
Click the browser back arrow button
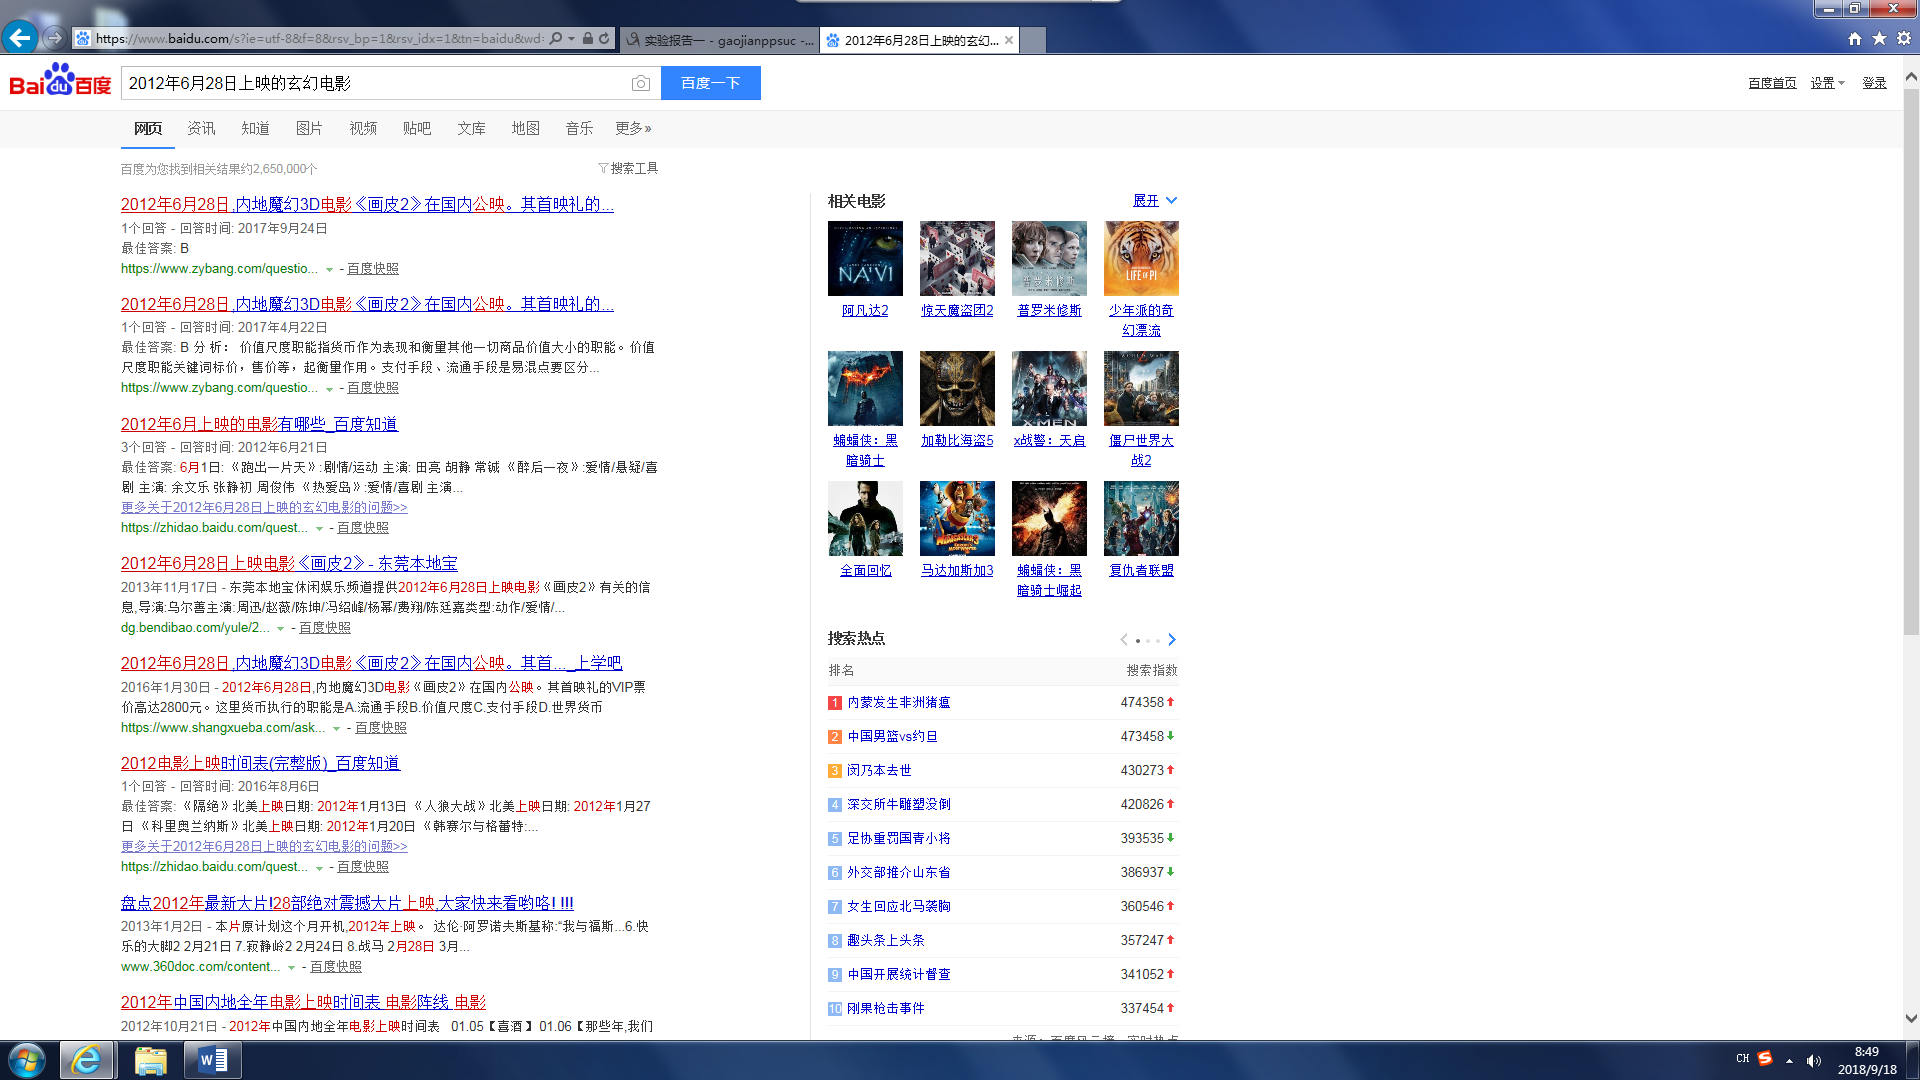20,38
